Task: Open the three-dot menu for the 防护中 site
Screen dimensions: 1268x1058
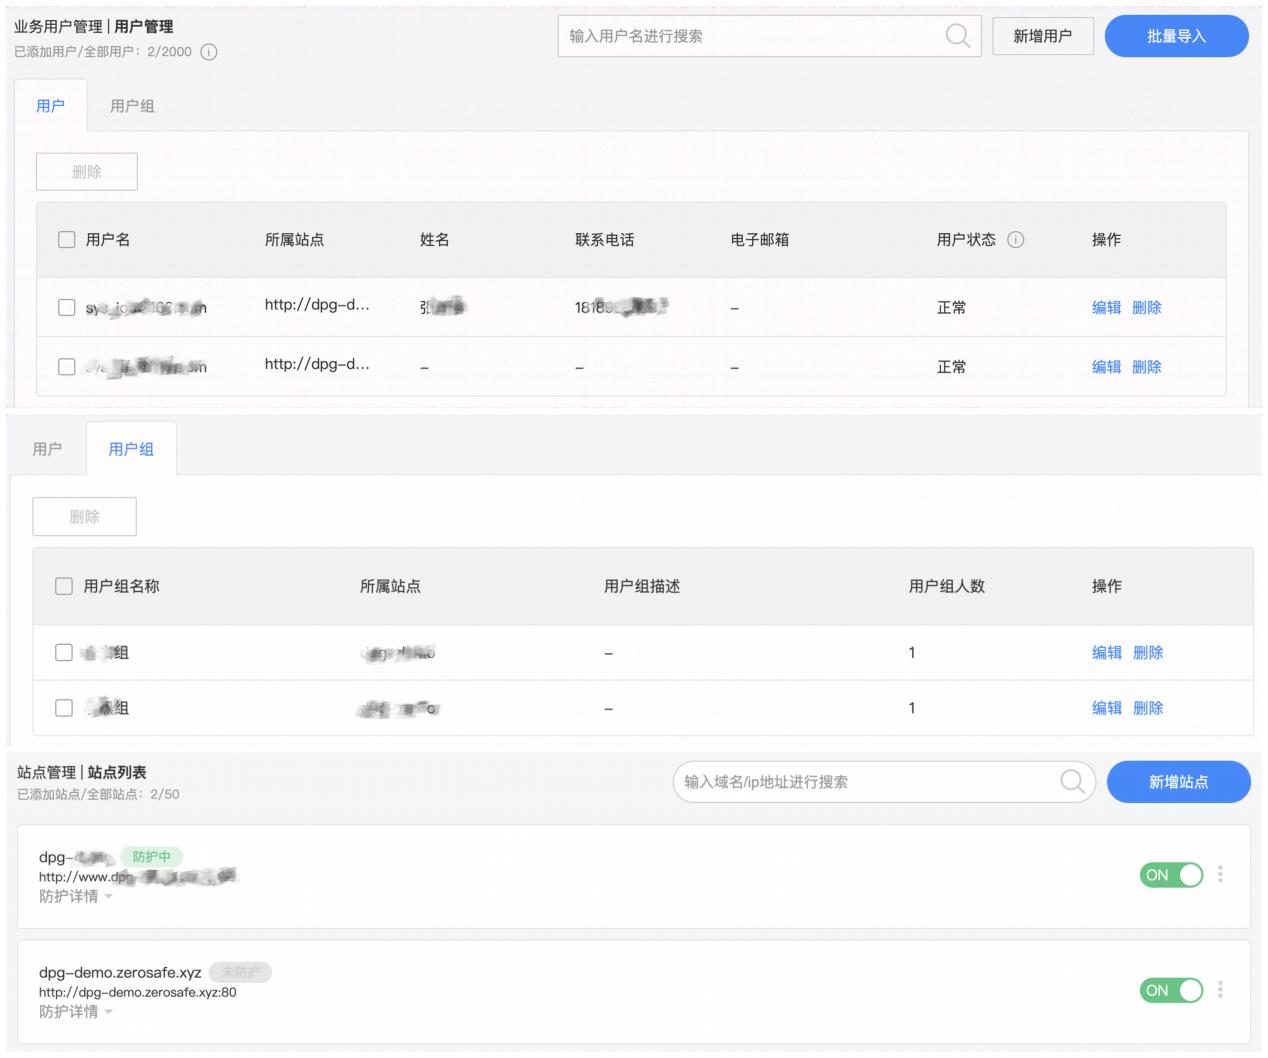Action: click(x=1220, y=875)
